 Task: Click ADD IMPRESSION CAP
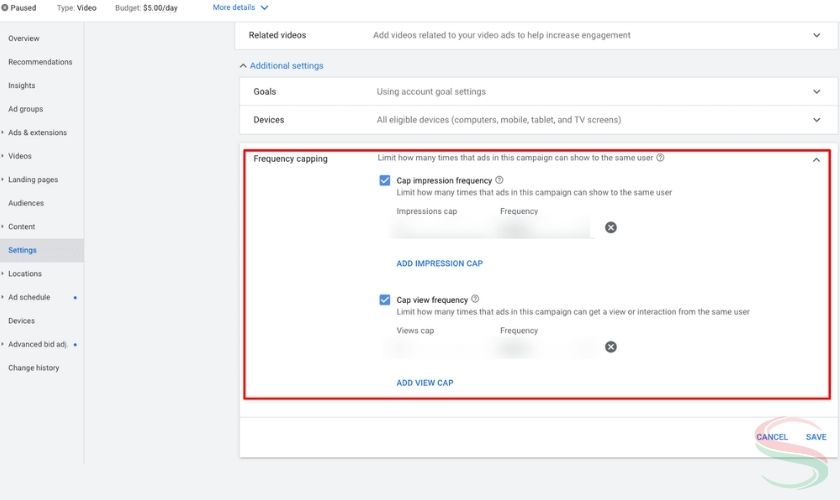pos(439,264)
